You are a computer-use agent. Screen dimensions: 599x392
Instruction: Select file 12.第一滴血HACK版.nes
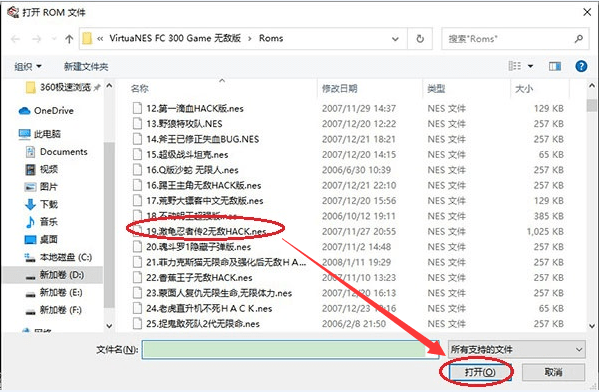(195, 109)
